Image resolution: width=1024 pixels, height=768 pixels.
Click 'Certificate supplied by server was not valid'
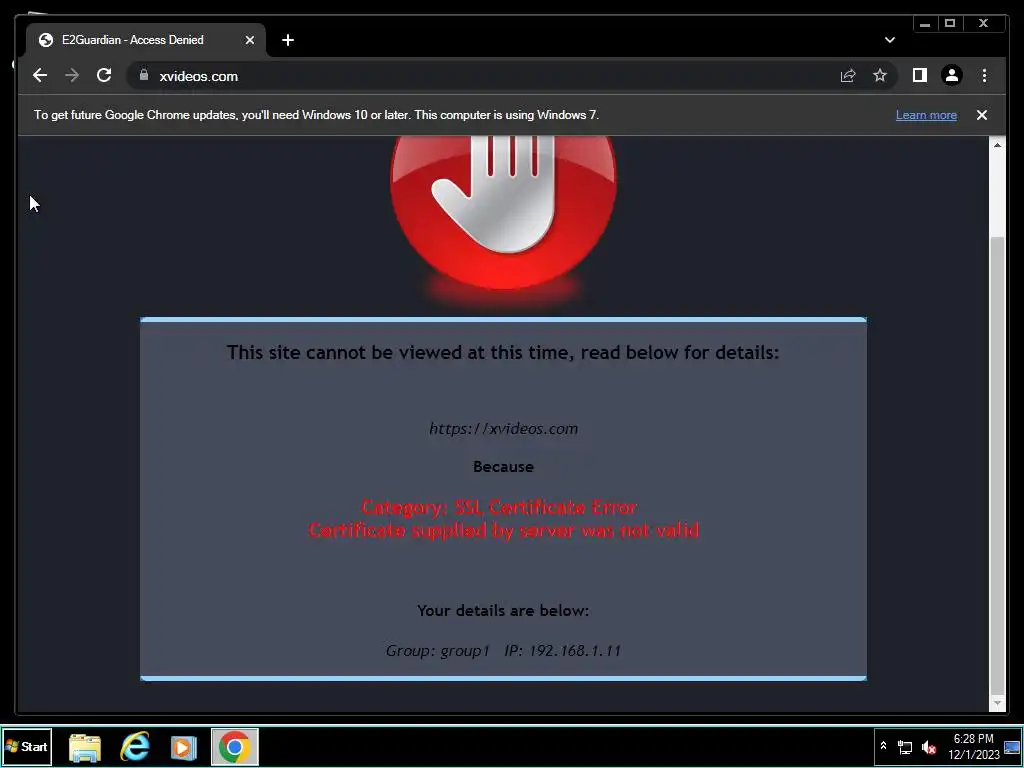click(x=504, y=530)
